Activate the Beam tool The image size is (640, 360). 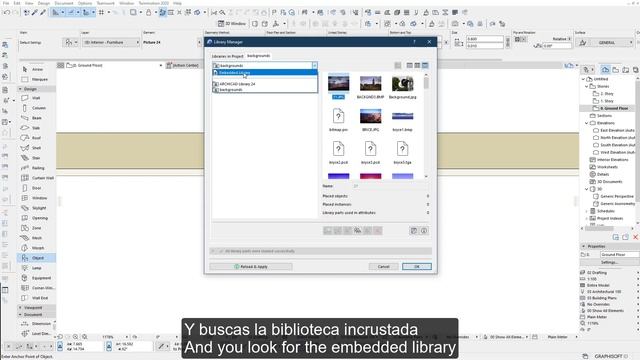[37, 118]
